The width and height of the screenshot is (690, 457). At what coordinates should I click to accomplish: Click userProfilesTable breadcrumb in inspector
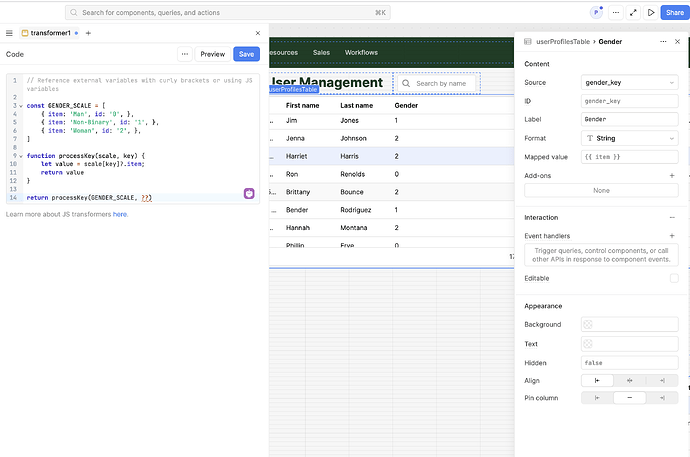pos(563,41)
